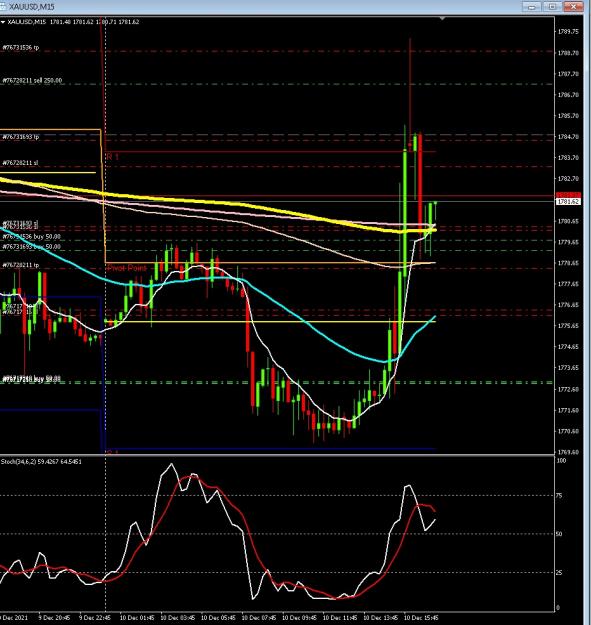Click the one-click trading arrow beside XAUUSD,M15

3,22
